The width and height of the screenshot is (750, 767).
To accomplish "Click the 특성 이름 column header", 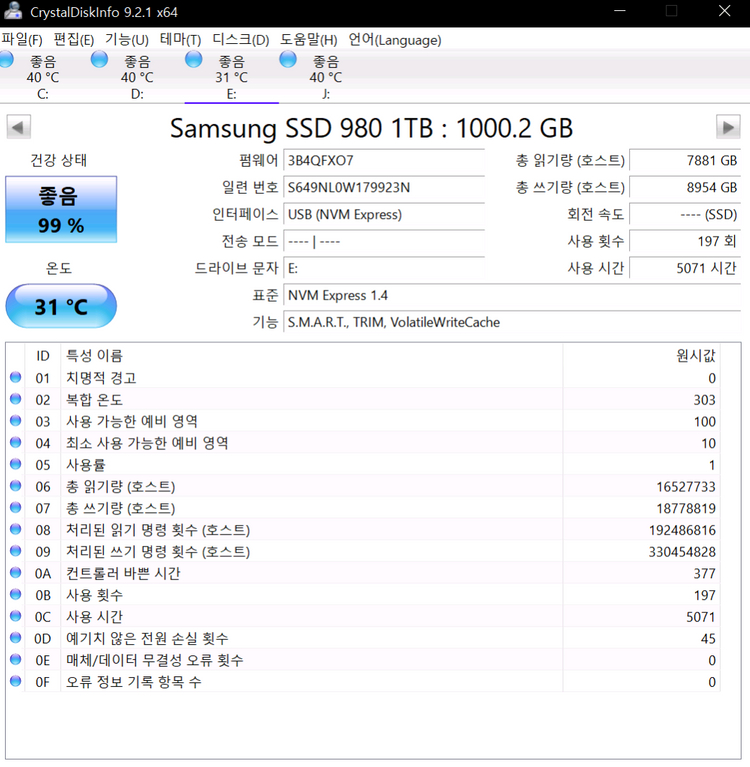I will 312,356.
